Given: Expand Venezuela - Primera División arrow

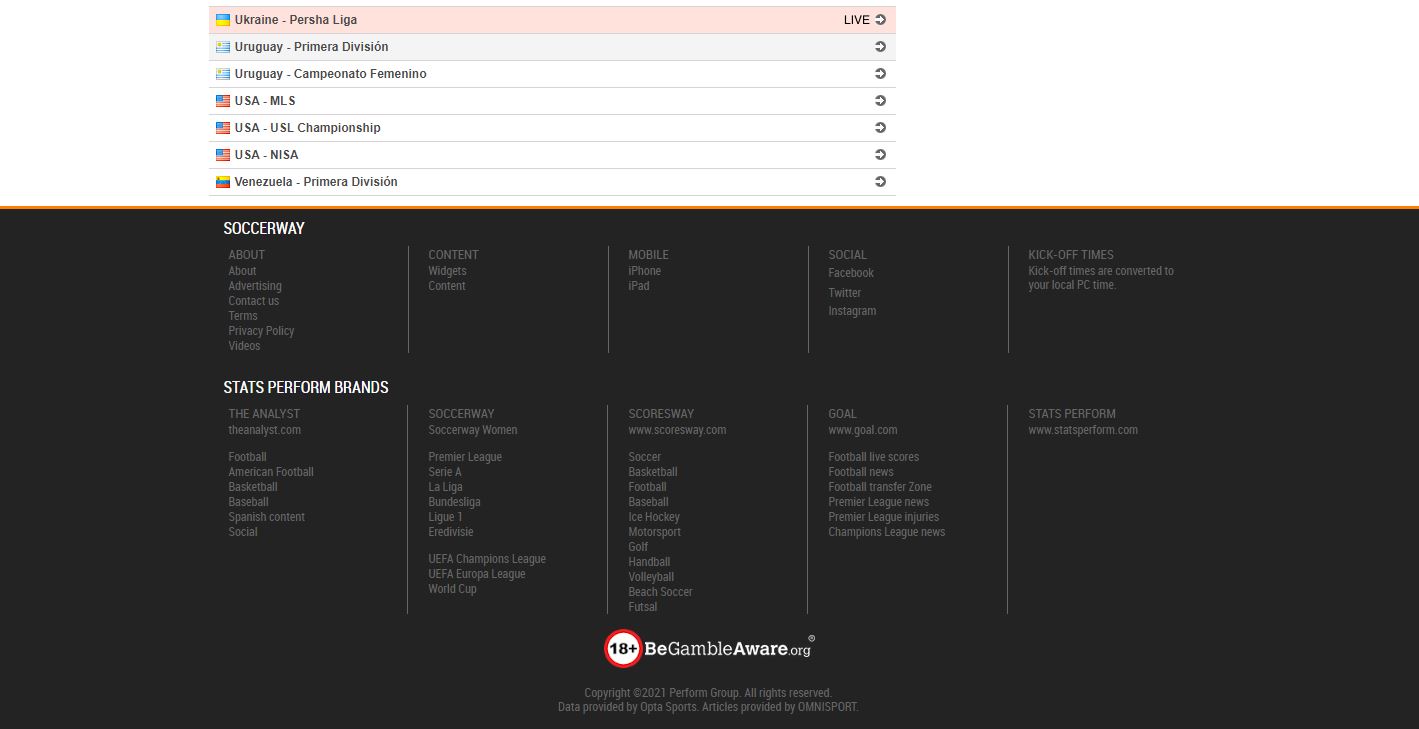Looking at the screenshot, I should 880,181.
